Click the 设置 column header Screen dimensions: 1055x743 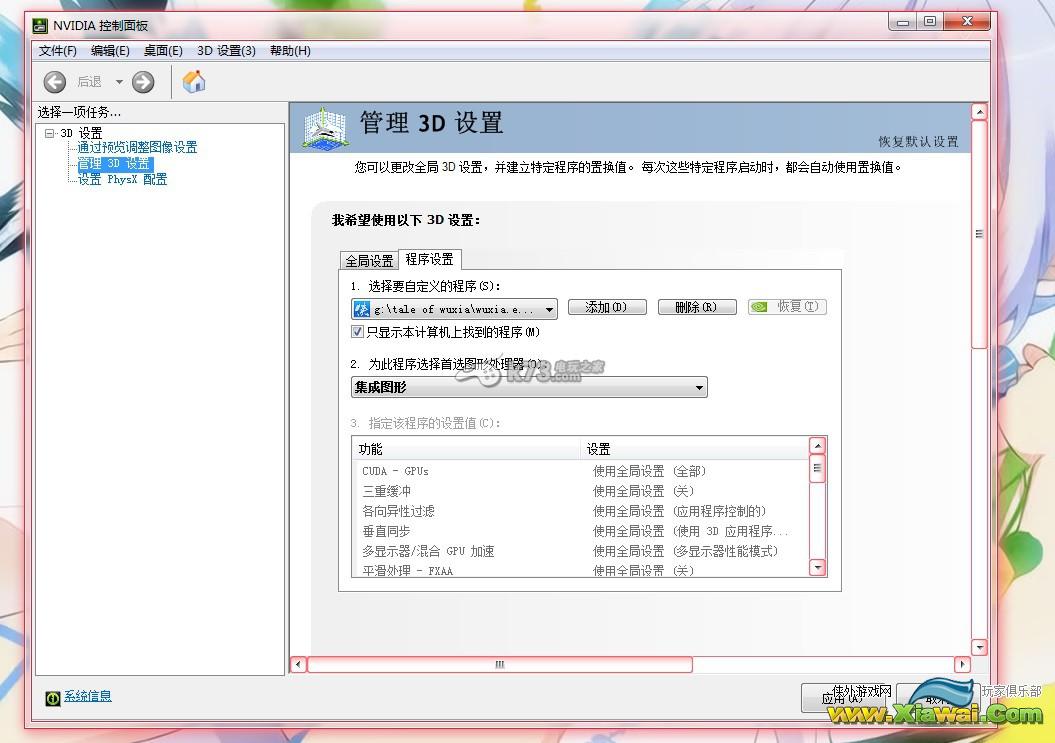coord(694,449)
